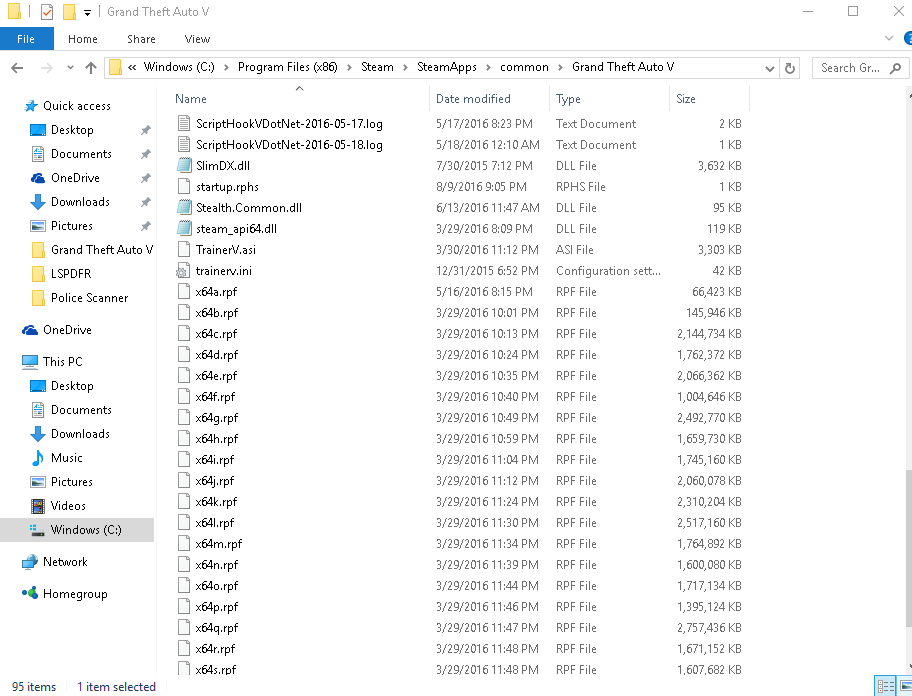Select the x64g.rpf file
The width and height of the screenshot is (912, 696).
(216, 418)
